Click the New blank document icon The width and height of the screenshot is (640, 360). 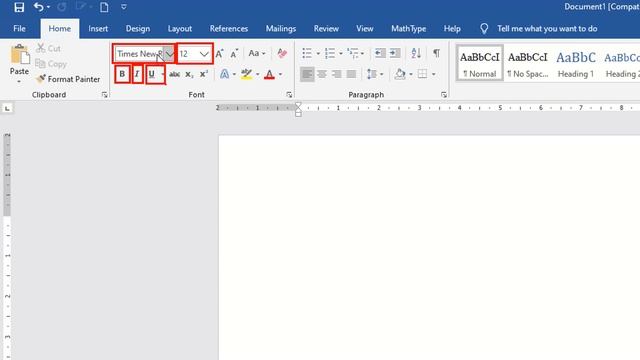click(104, 7)
